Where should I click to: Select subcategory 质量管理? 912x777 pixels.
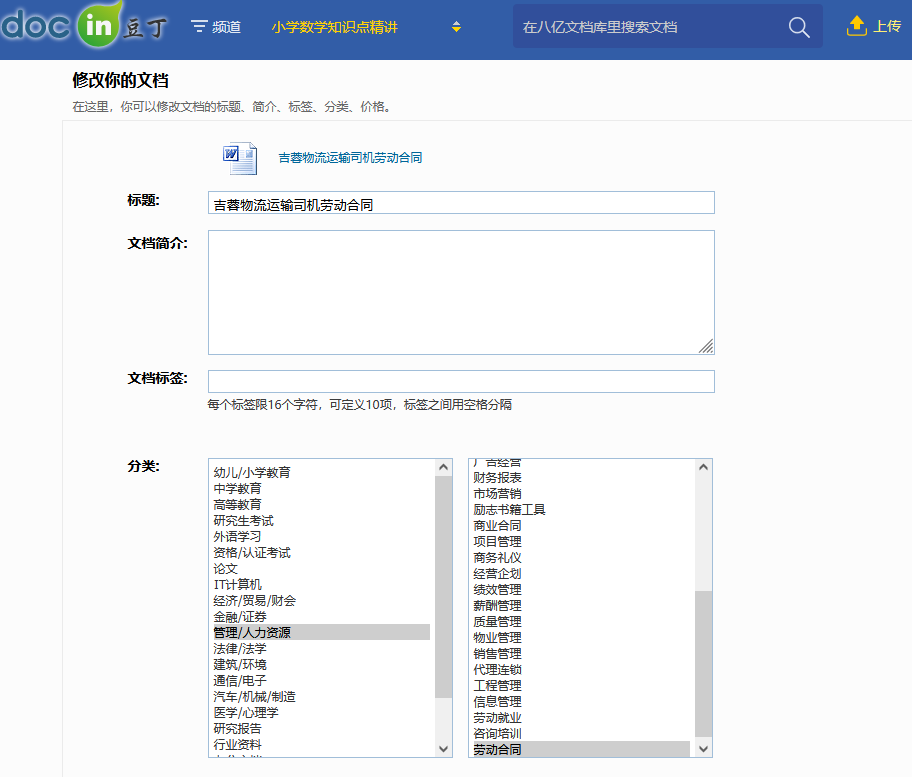pyautogui.click(x=582, y=621)
